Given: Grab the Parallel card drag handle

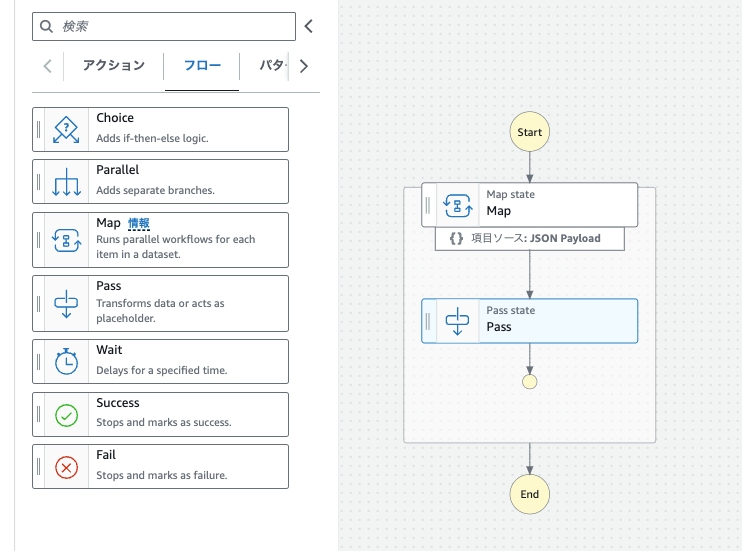Looking at the screenshot, I should point(38,182).
